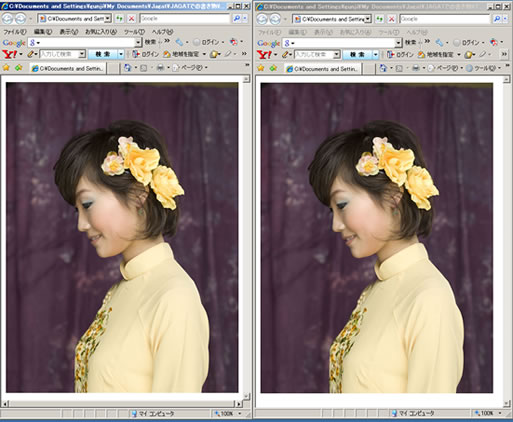Open address bar dropdown in right window

pos(368,19)
